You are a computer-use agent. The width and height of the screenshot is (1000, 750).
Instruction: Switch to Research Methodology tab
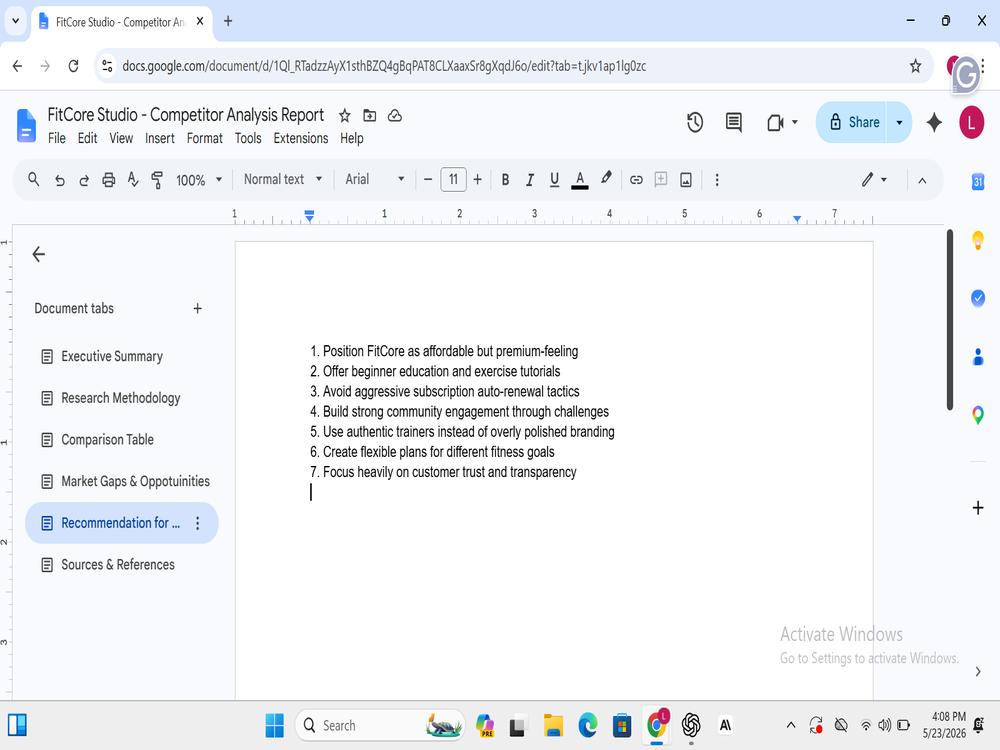[x=121, y=398]
